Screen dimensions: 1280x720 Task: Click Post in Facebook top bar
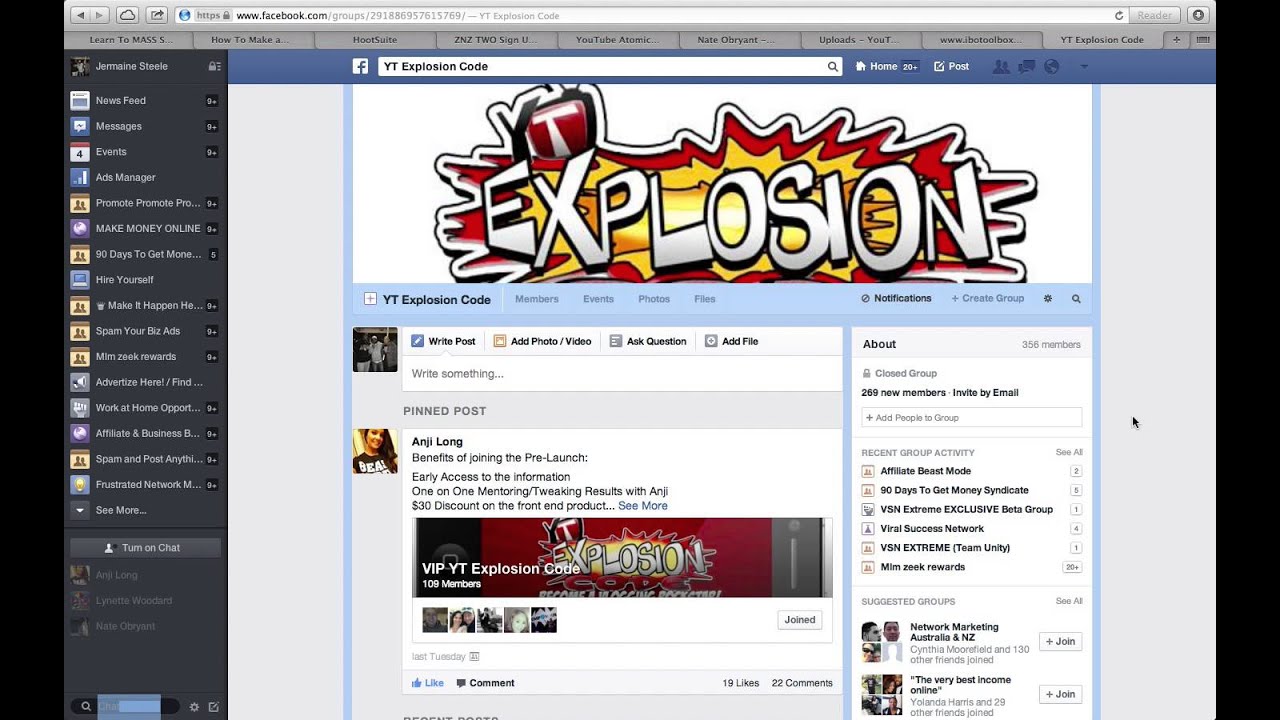coord(951,66)
